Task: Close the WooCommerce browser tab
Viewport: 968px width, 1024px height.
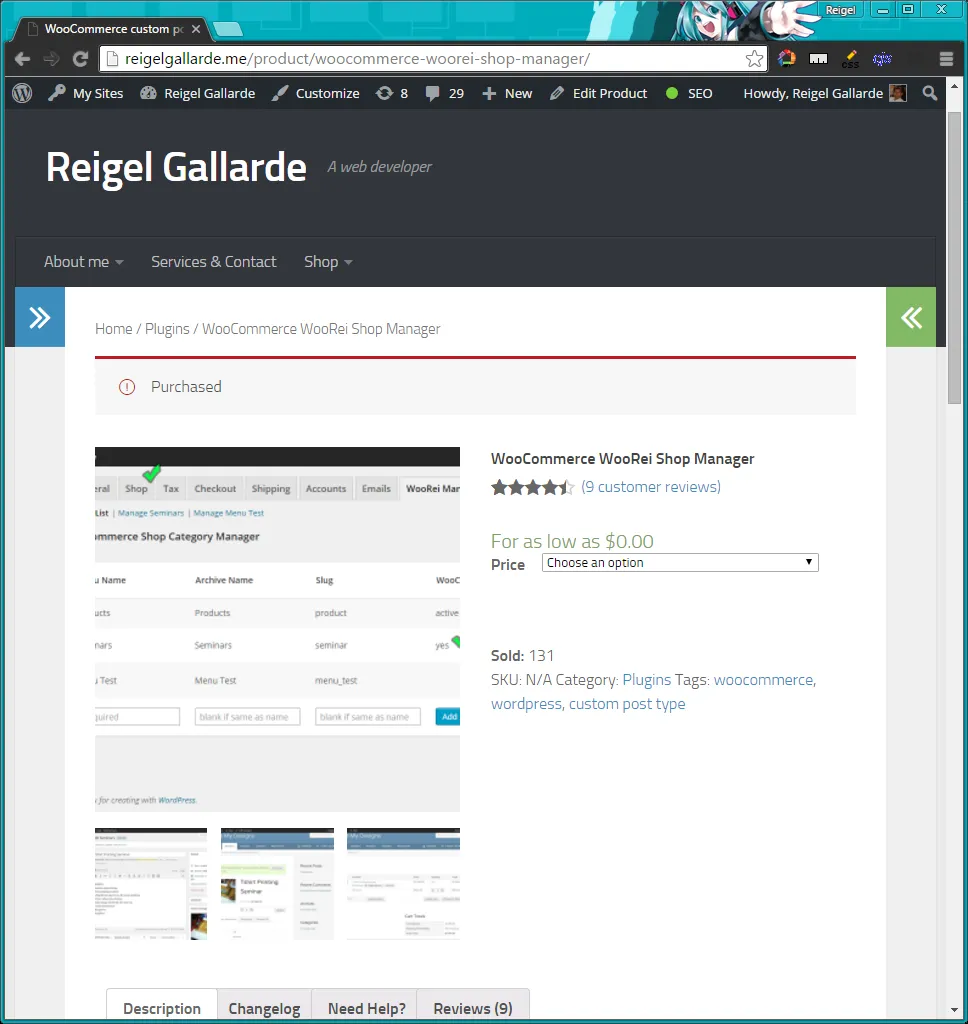Action: 196,29
